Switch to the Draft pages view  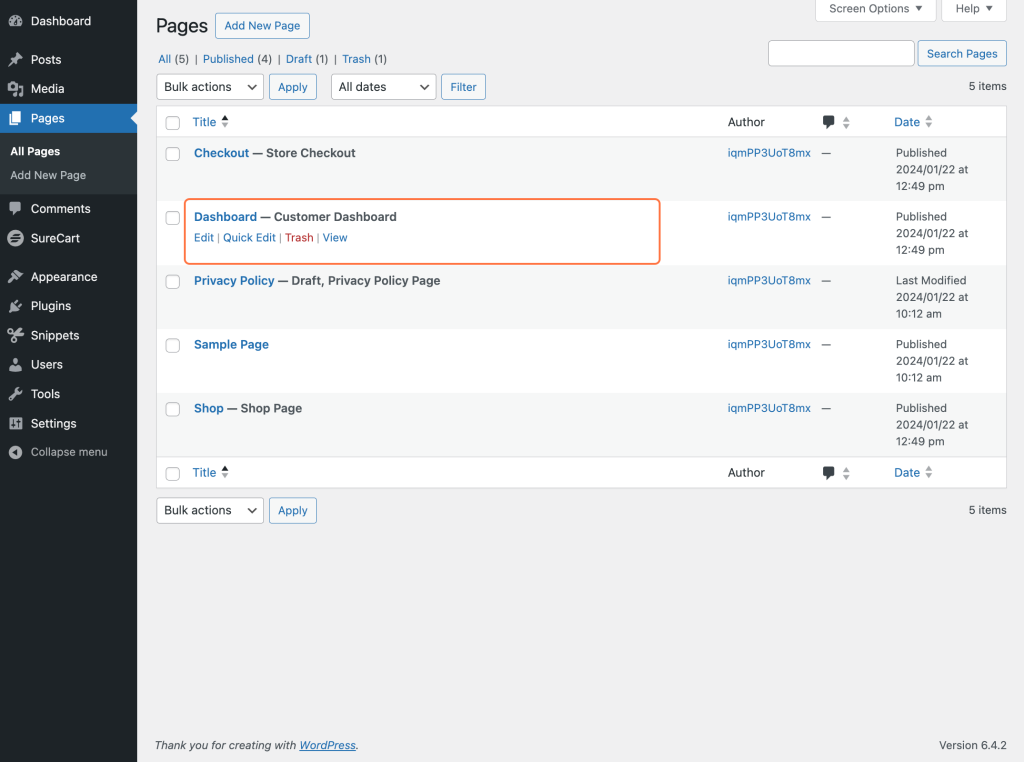[296, 59]
